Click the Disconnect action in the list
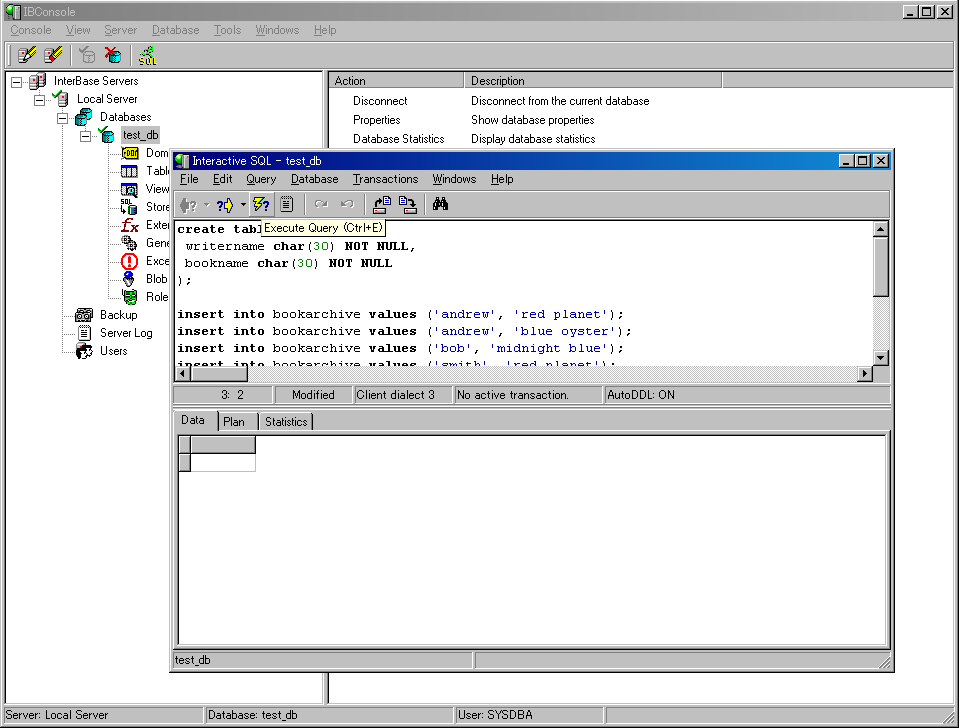 [380, 101]
